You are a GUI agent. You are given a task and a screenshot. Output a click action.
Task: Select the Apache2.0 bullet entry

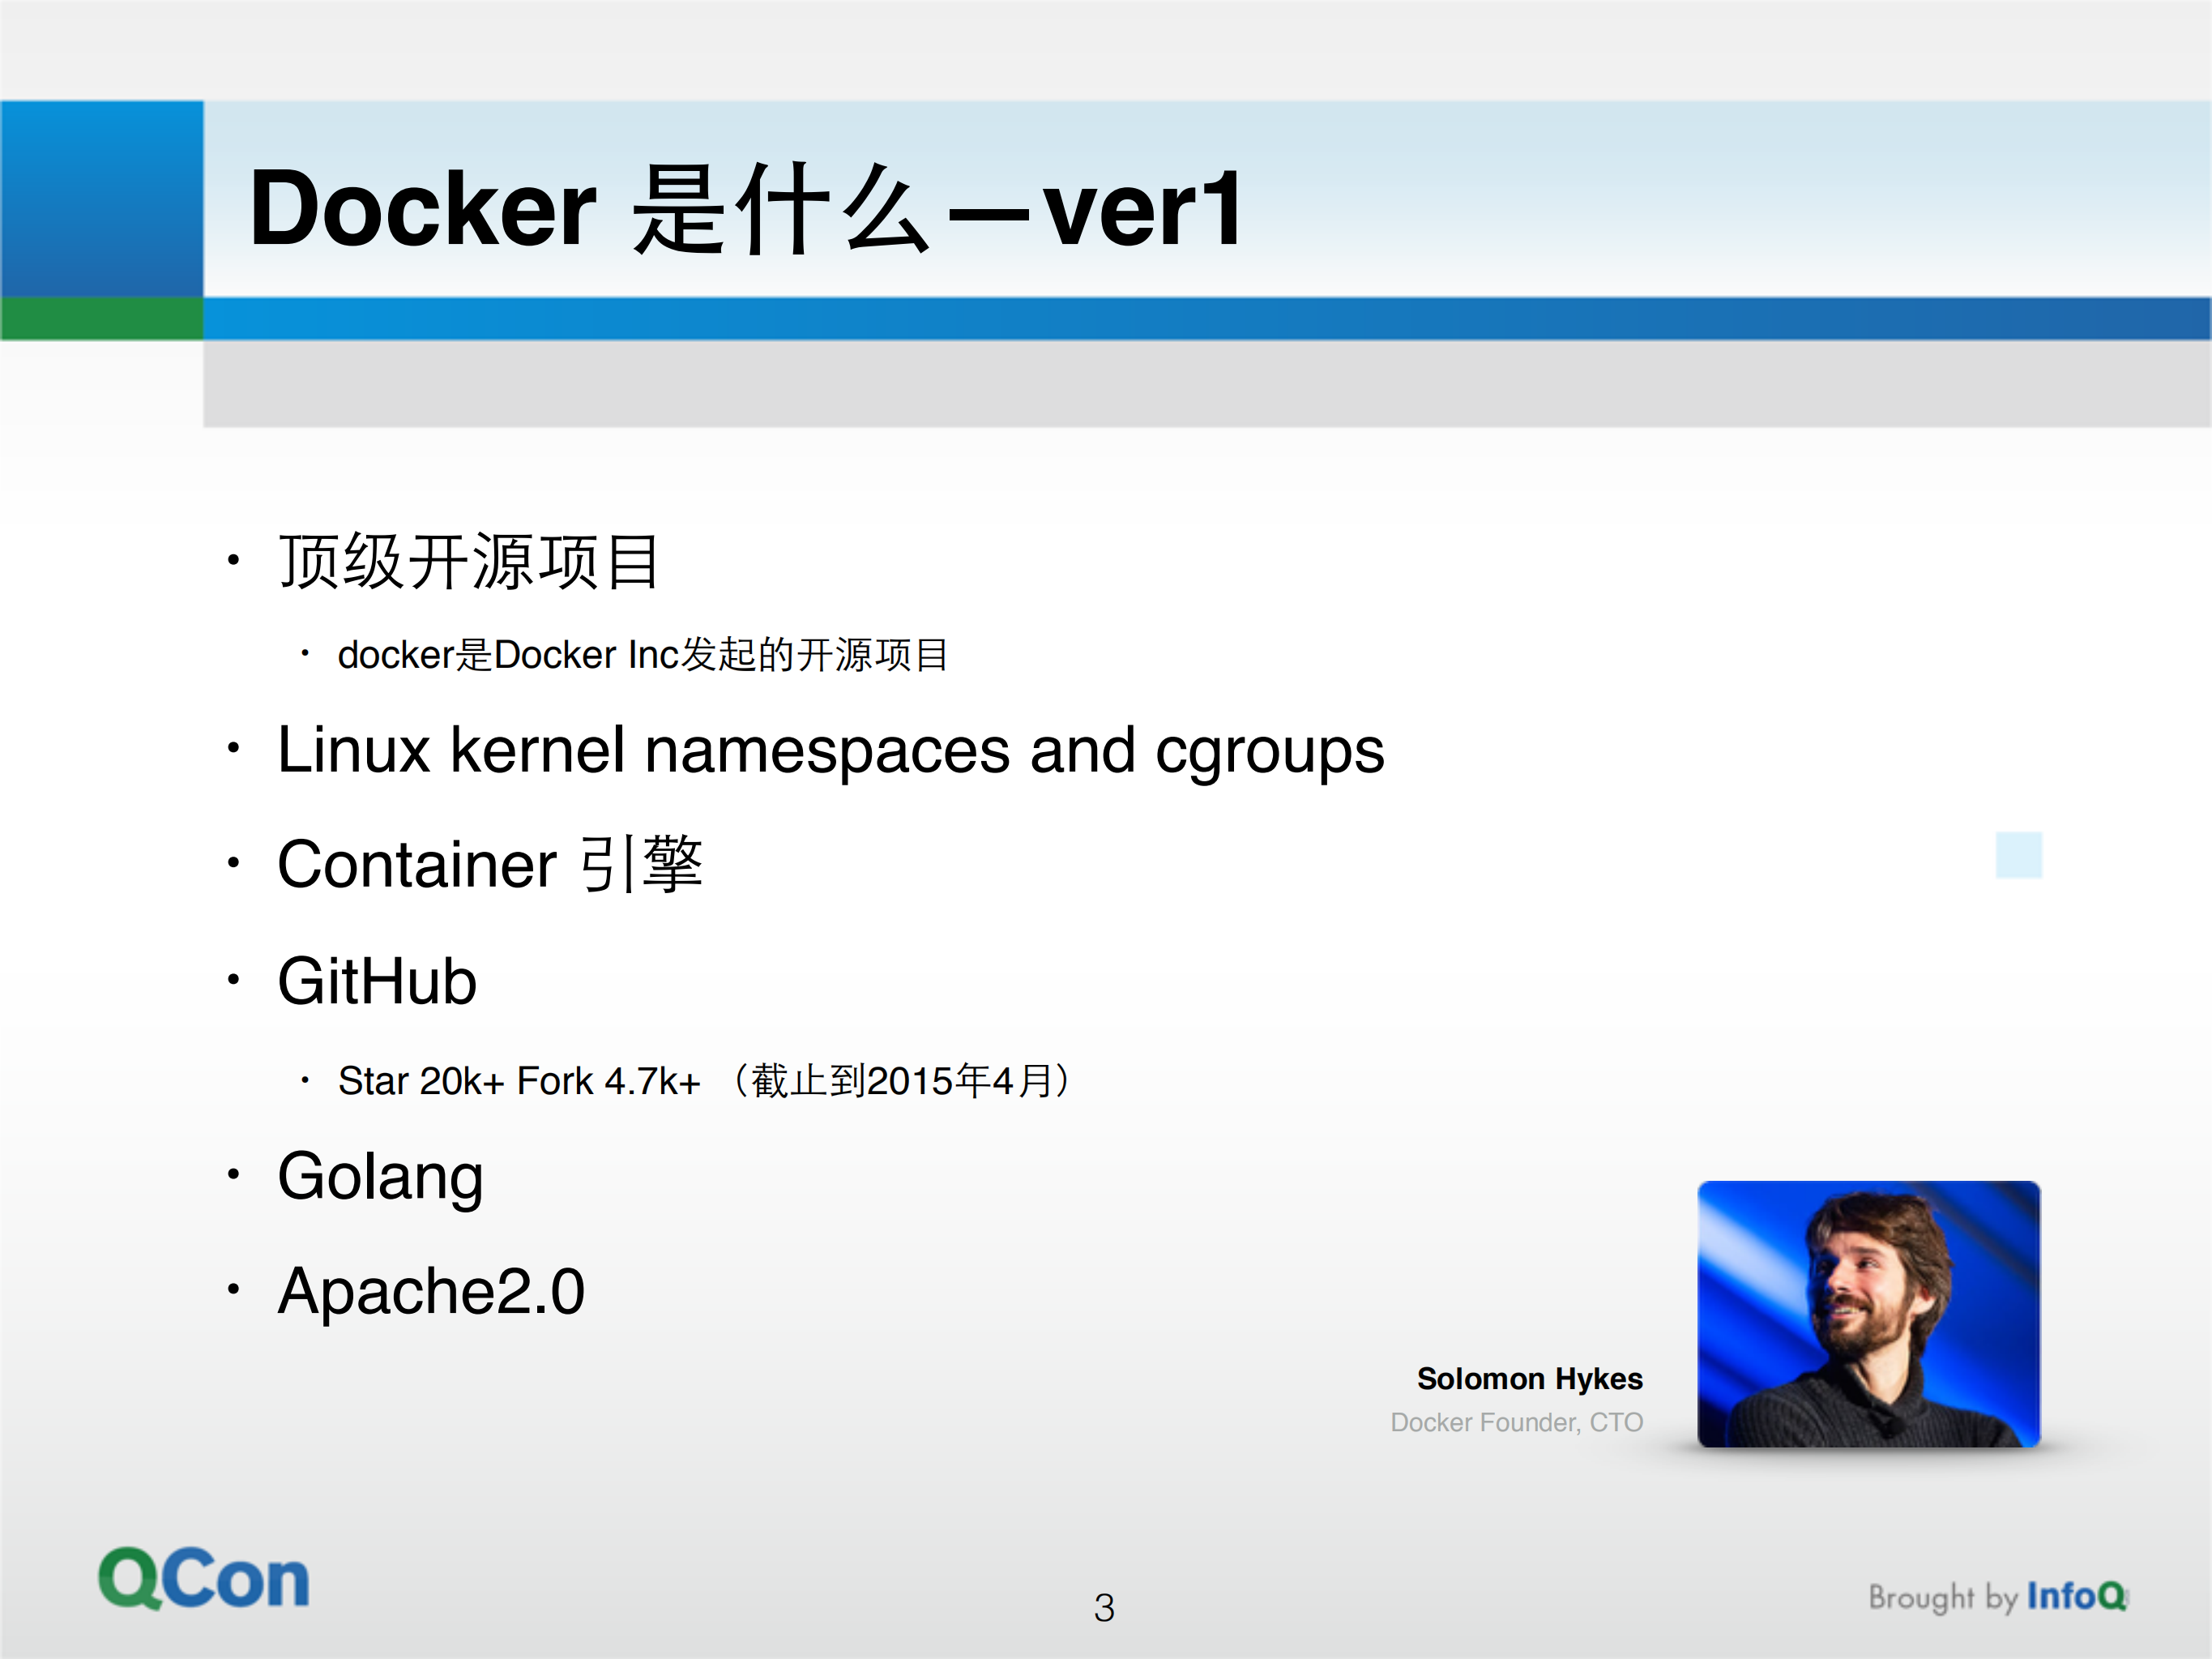tap(430, 1292)
